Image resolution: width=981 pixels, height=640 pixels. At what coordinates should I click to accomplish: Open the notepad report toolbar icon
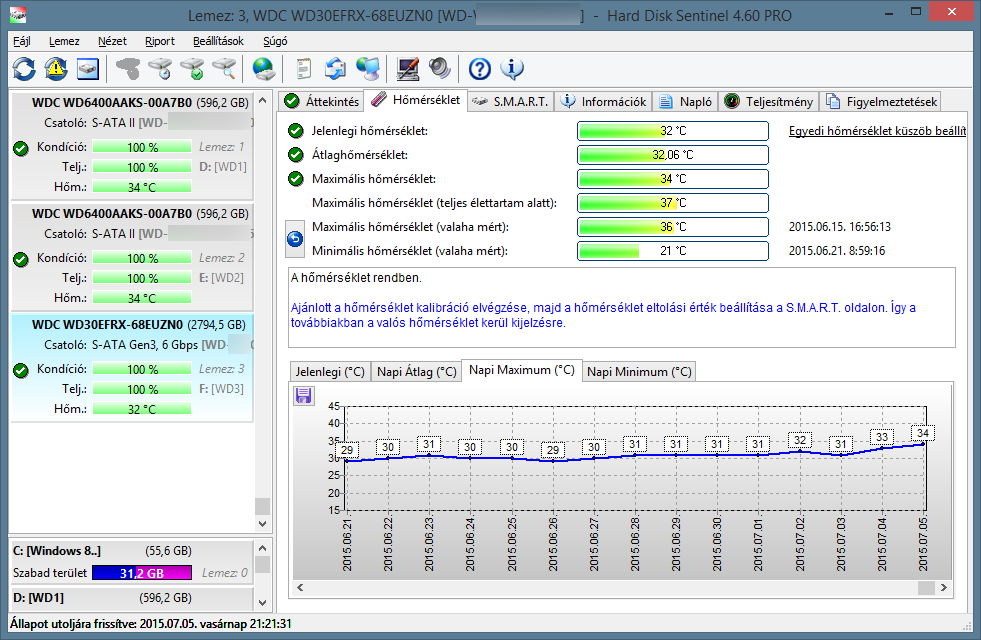click(304, 69)
